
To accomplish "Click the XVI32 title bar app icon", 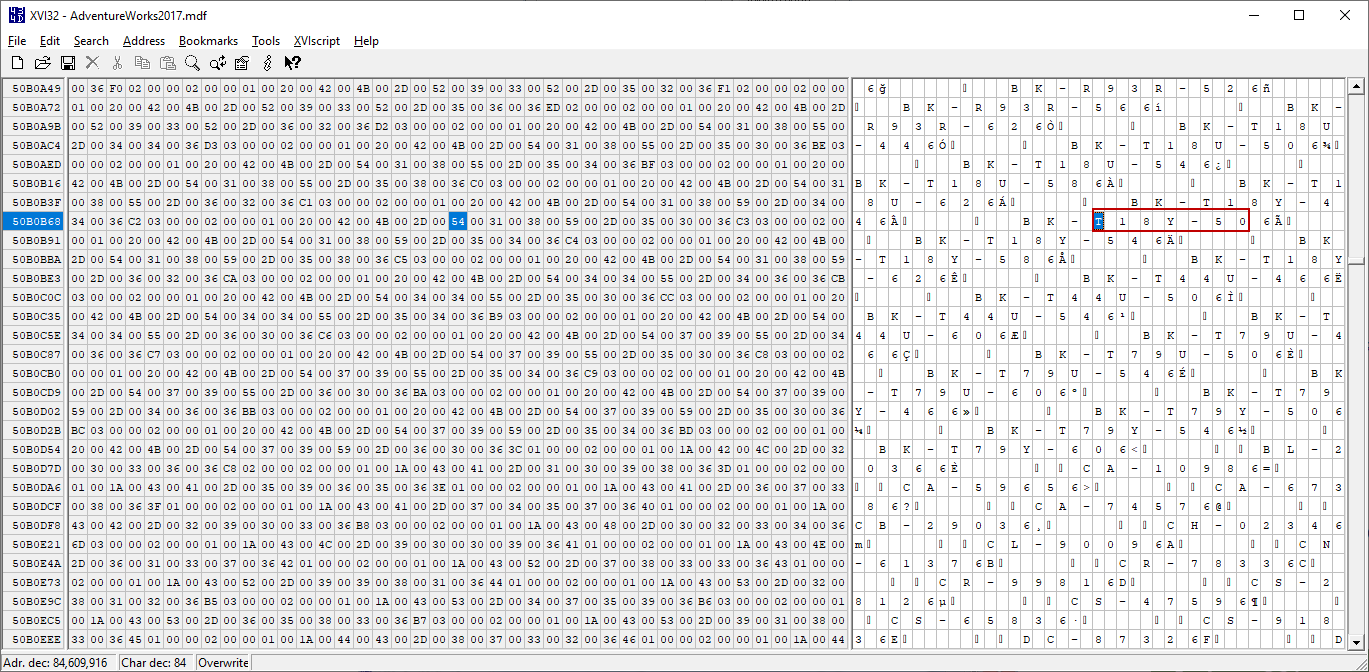I will [17, 16].
